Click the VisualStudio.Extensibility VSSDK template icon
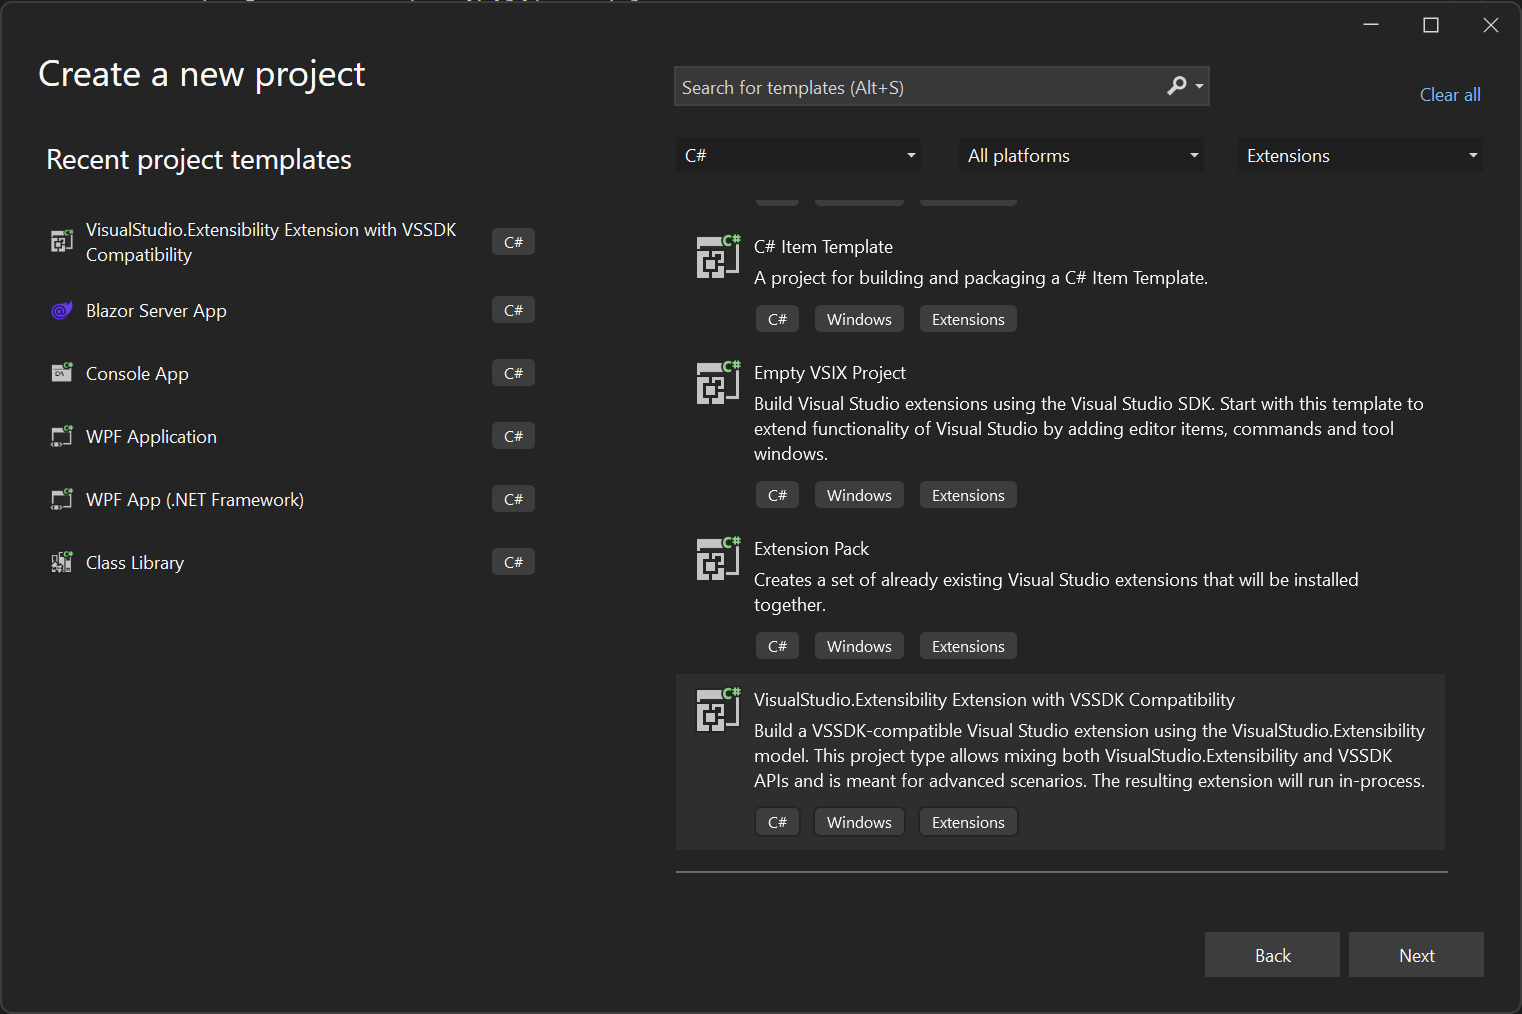1522x1014 pixels. [x=717, y=710]
